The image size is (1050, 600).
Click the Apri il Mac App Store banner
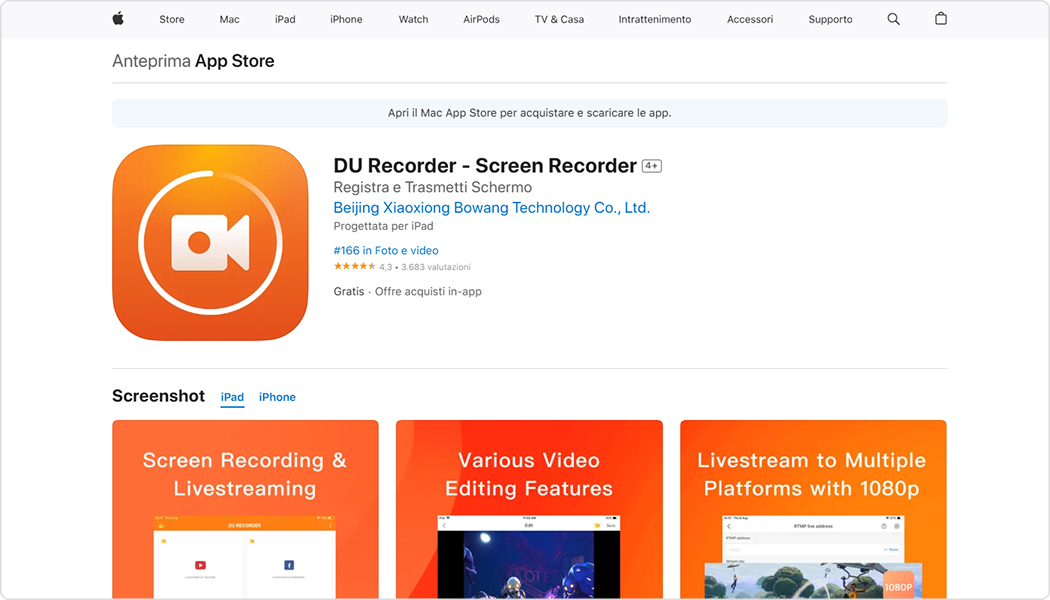click(x=529, y=113)
